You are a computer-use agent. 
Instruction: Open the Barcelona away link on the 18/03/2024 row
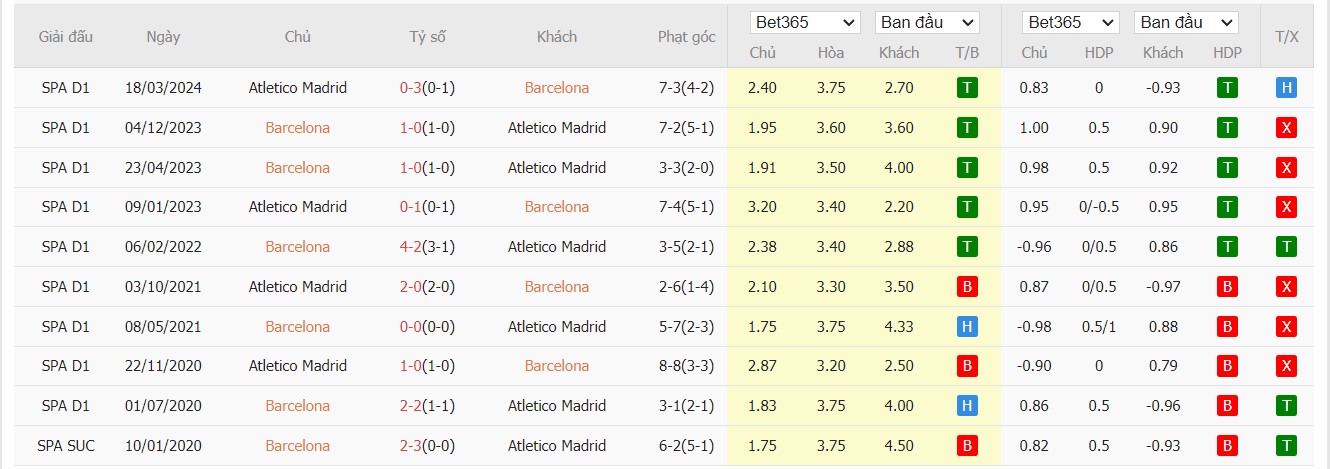click(x=557, y=88)
